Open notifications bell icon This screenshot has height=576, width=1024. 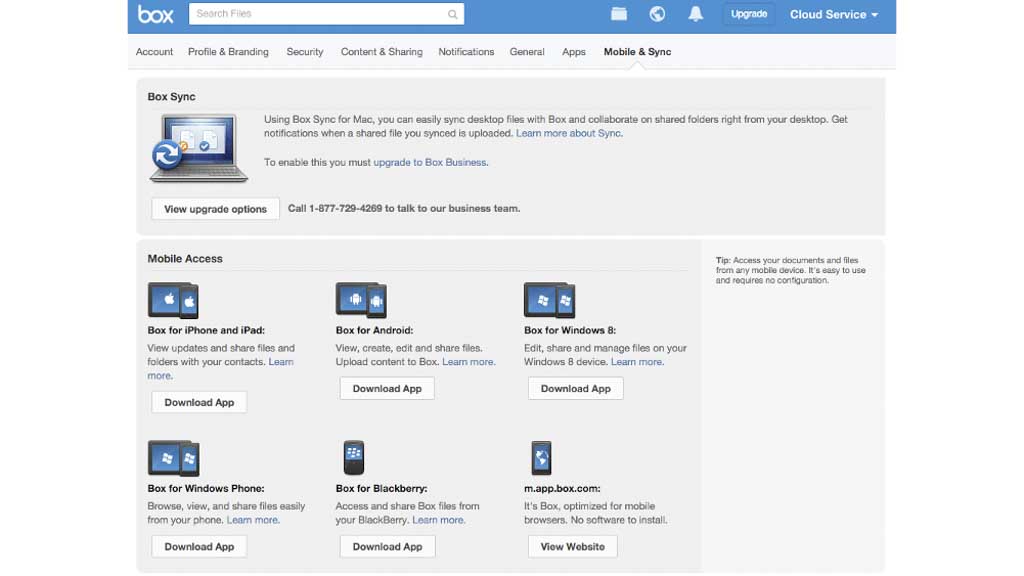695,14
